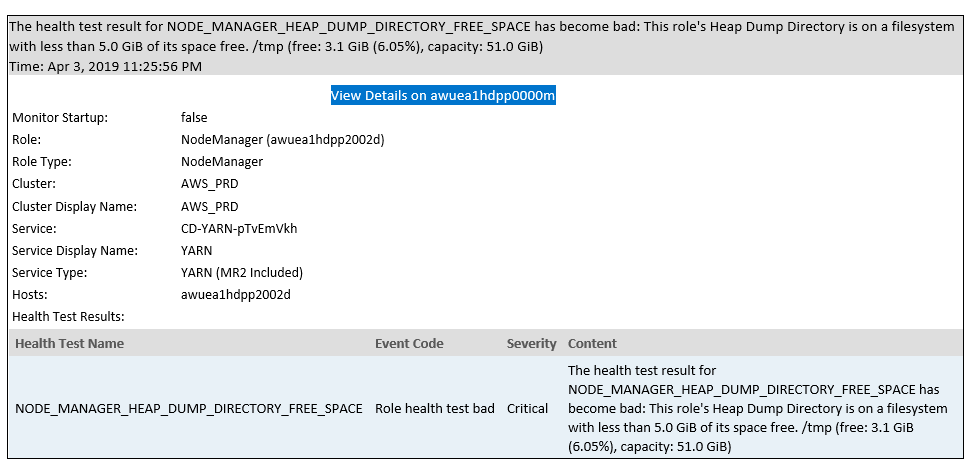Click the Monitor Startup label
Viewport: 974px width, 468px height.
click(x=60, y=118)
